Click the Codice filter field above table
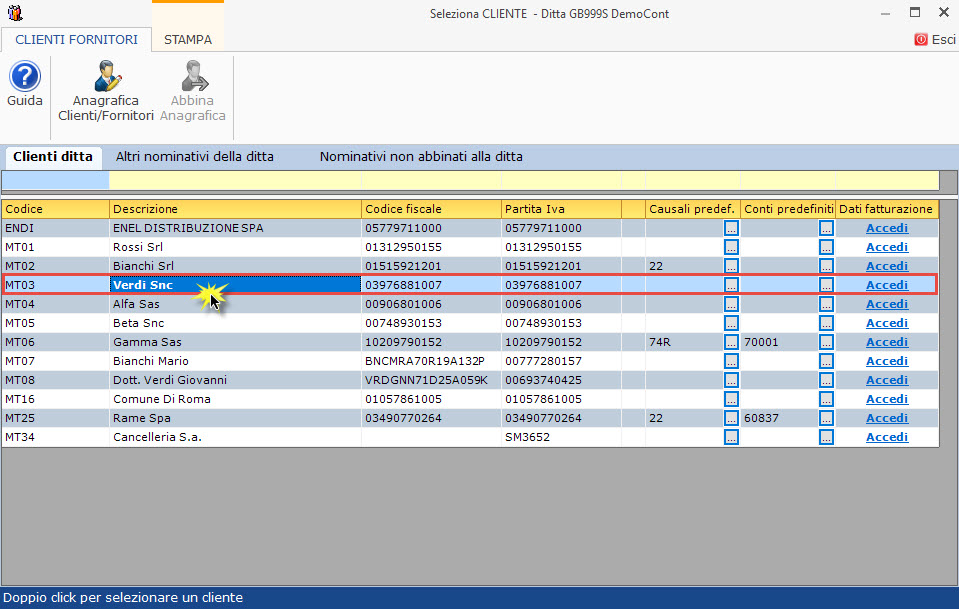 55,181
